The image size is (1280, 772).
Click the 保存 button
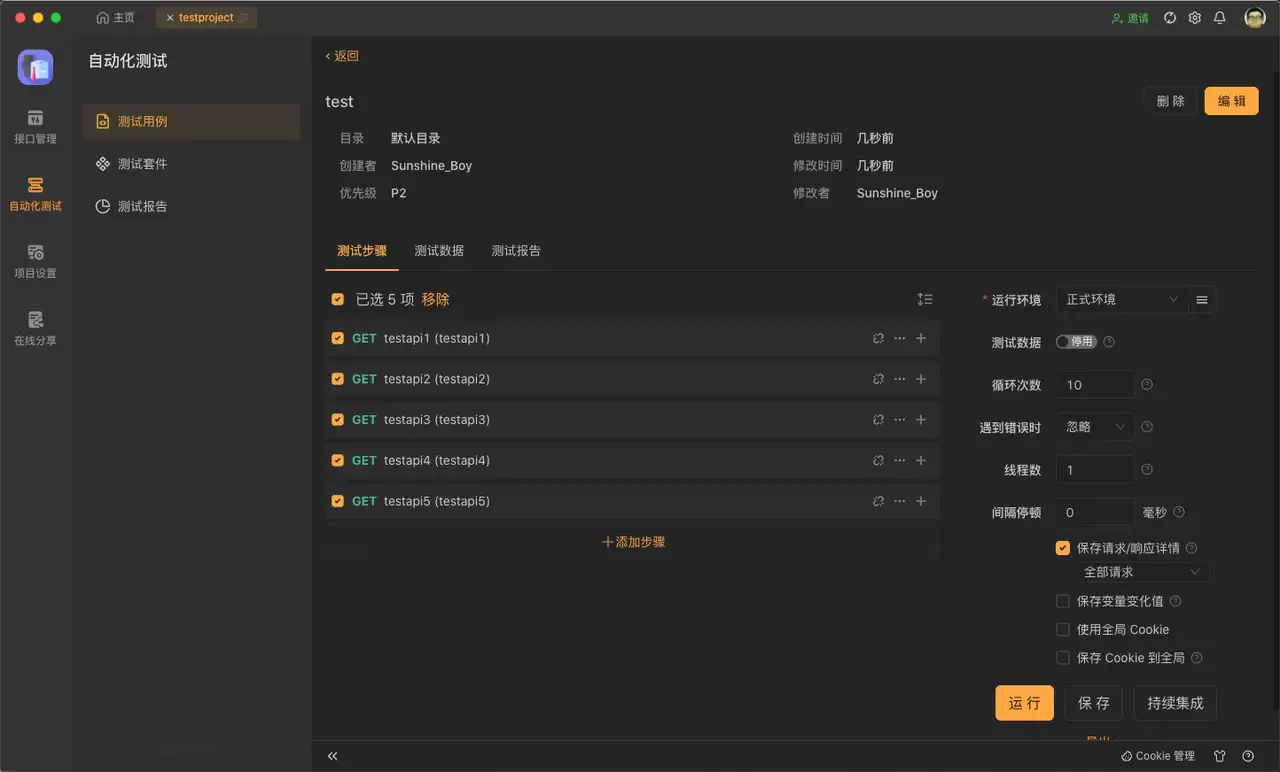click(x=1093, y=703)
